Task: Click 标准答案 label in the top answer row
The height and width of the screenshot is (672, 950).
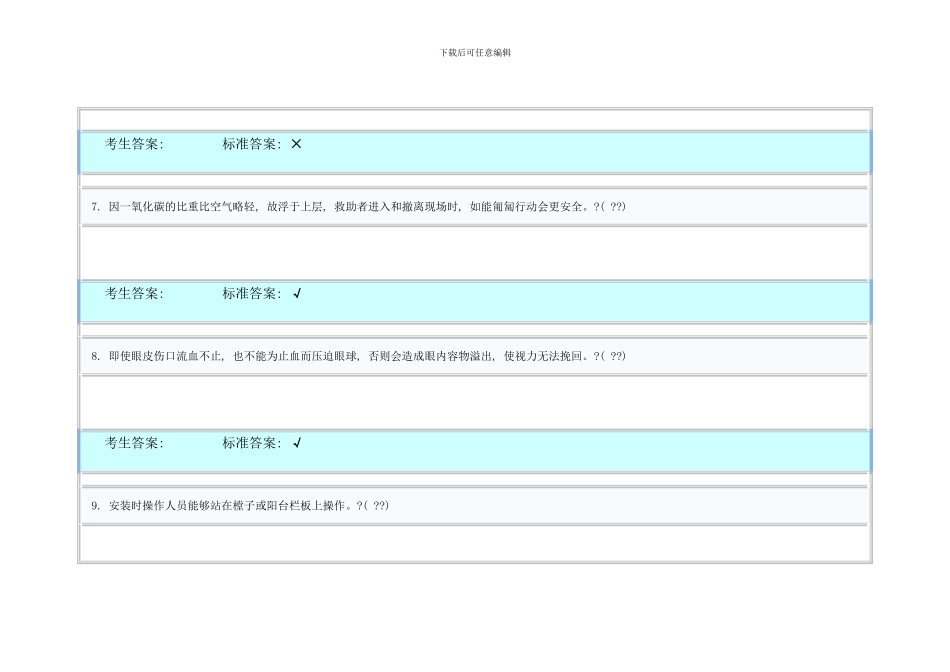Action: pos(252,144)
